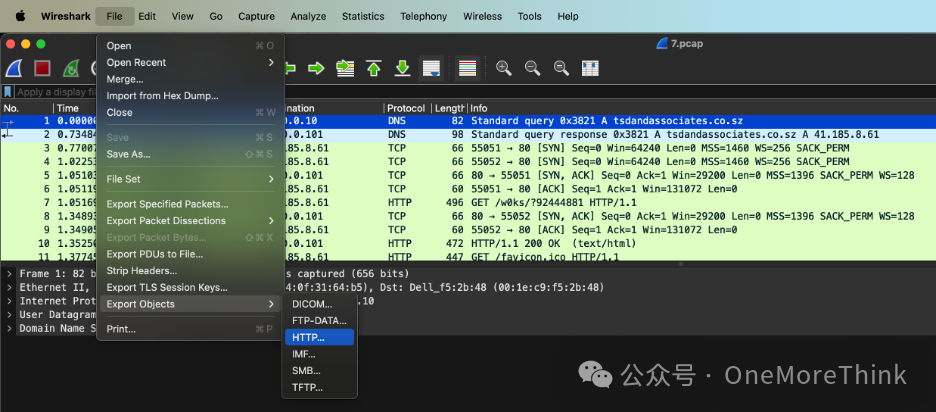Screen dimensions: 936x412
Task: Open the Telephony menu
Action: coord(423,17)
